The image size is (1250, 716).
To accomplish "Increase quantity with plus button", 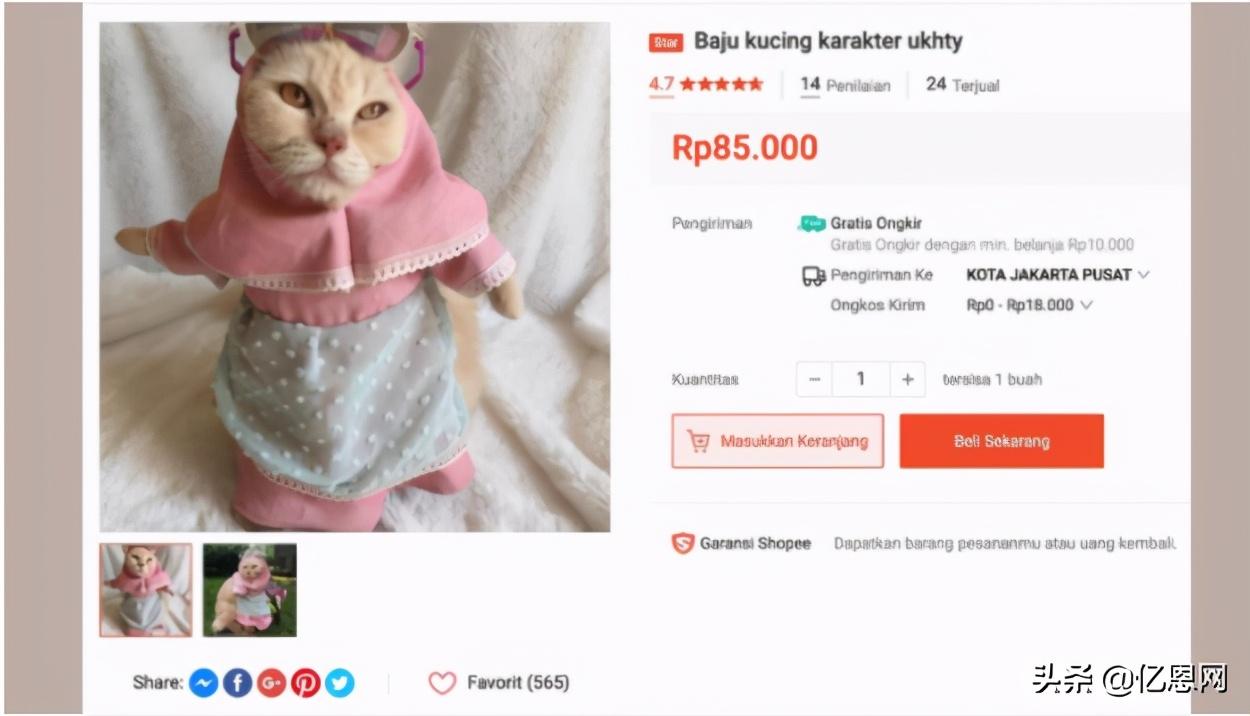I will tap(907, 380).
